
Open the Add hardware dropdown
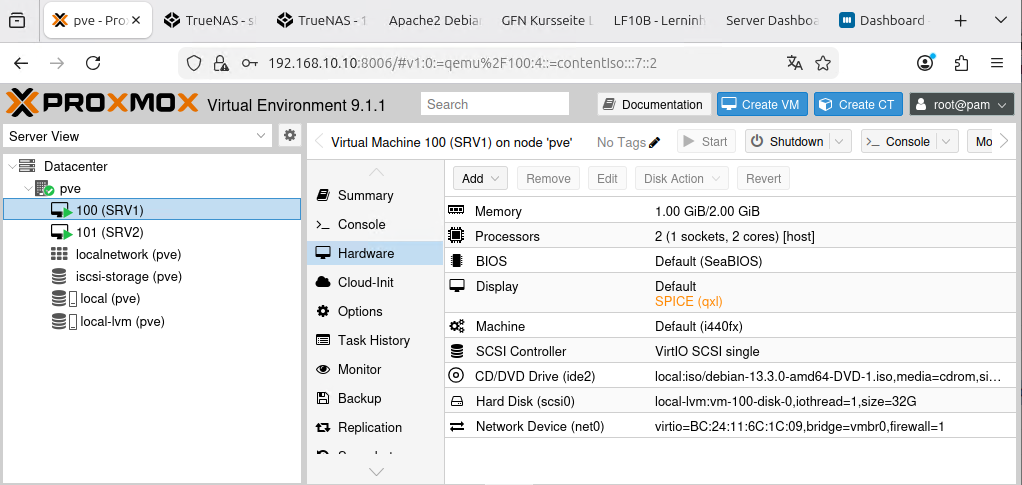point(481,178)
